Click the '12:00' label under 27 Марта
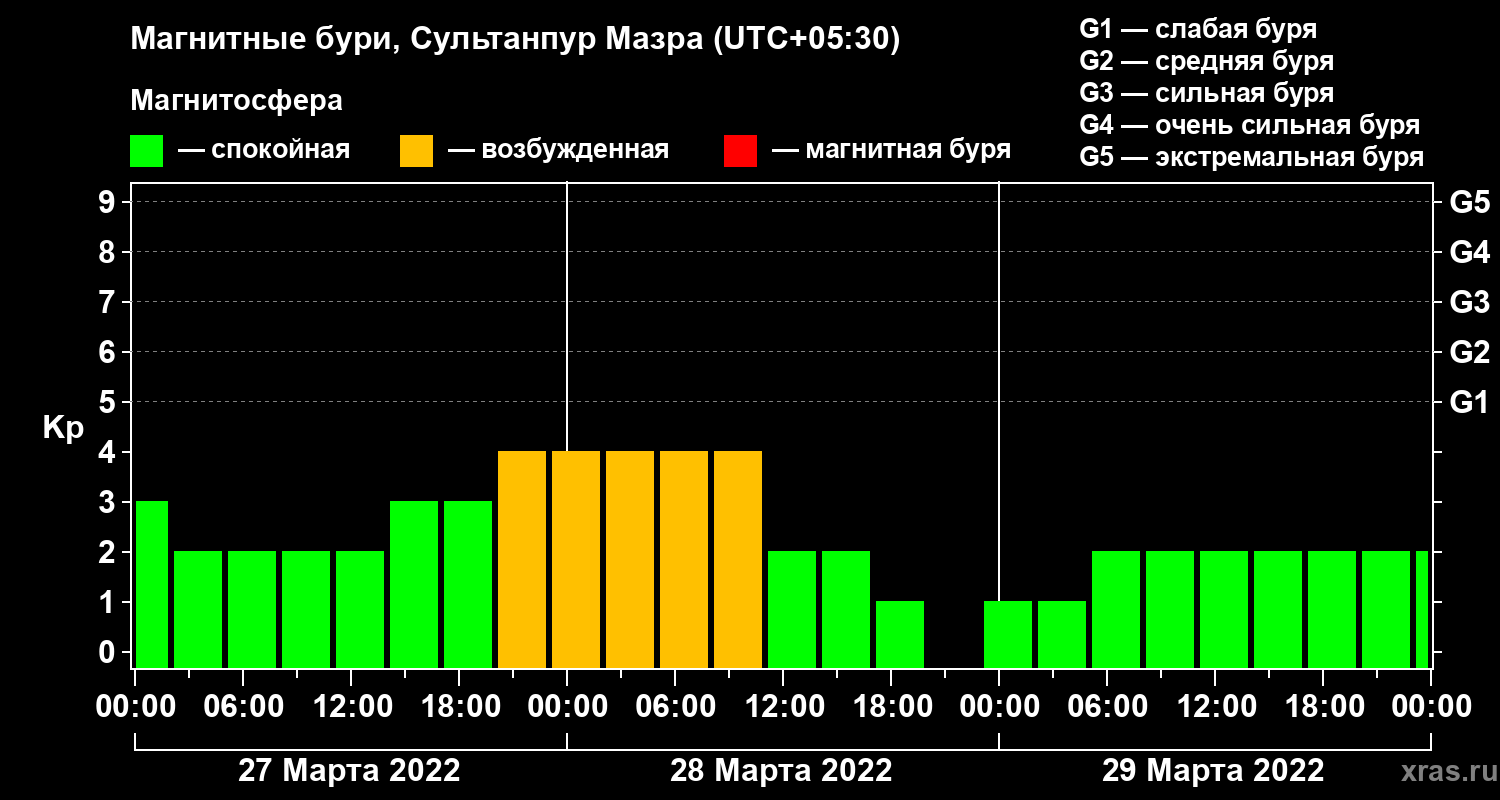The height and width of the screenshot is (800, 1500). 351,707
